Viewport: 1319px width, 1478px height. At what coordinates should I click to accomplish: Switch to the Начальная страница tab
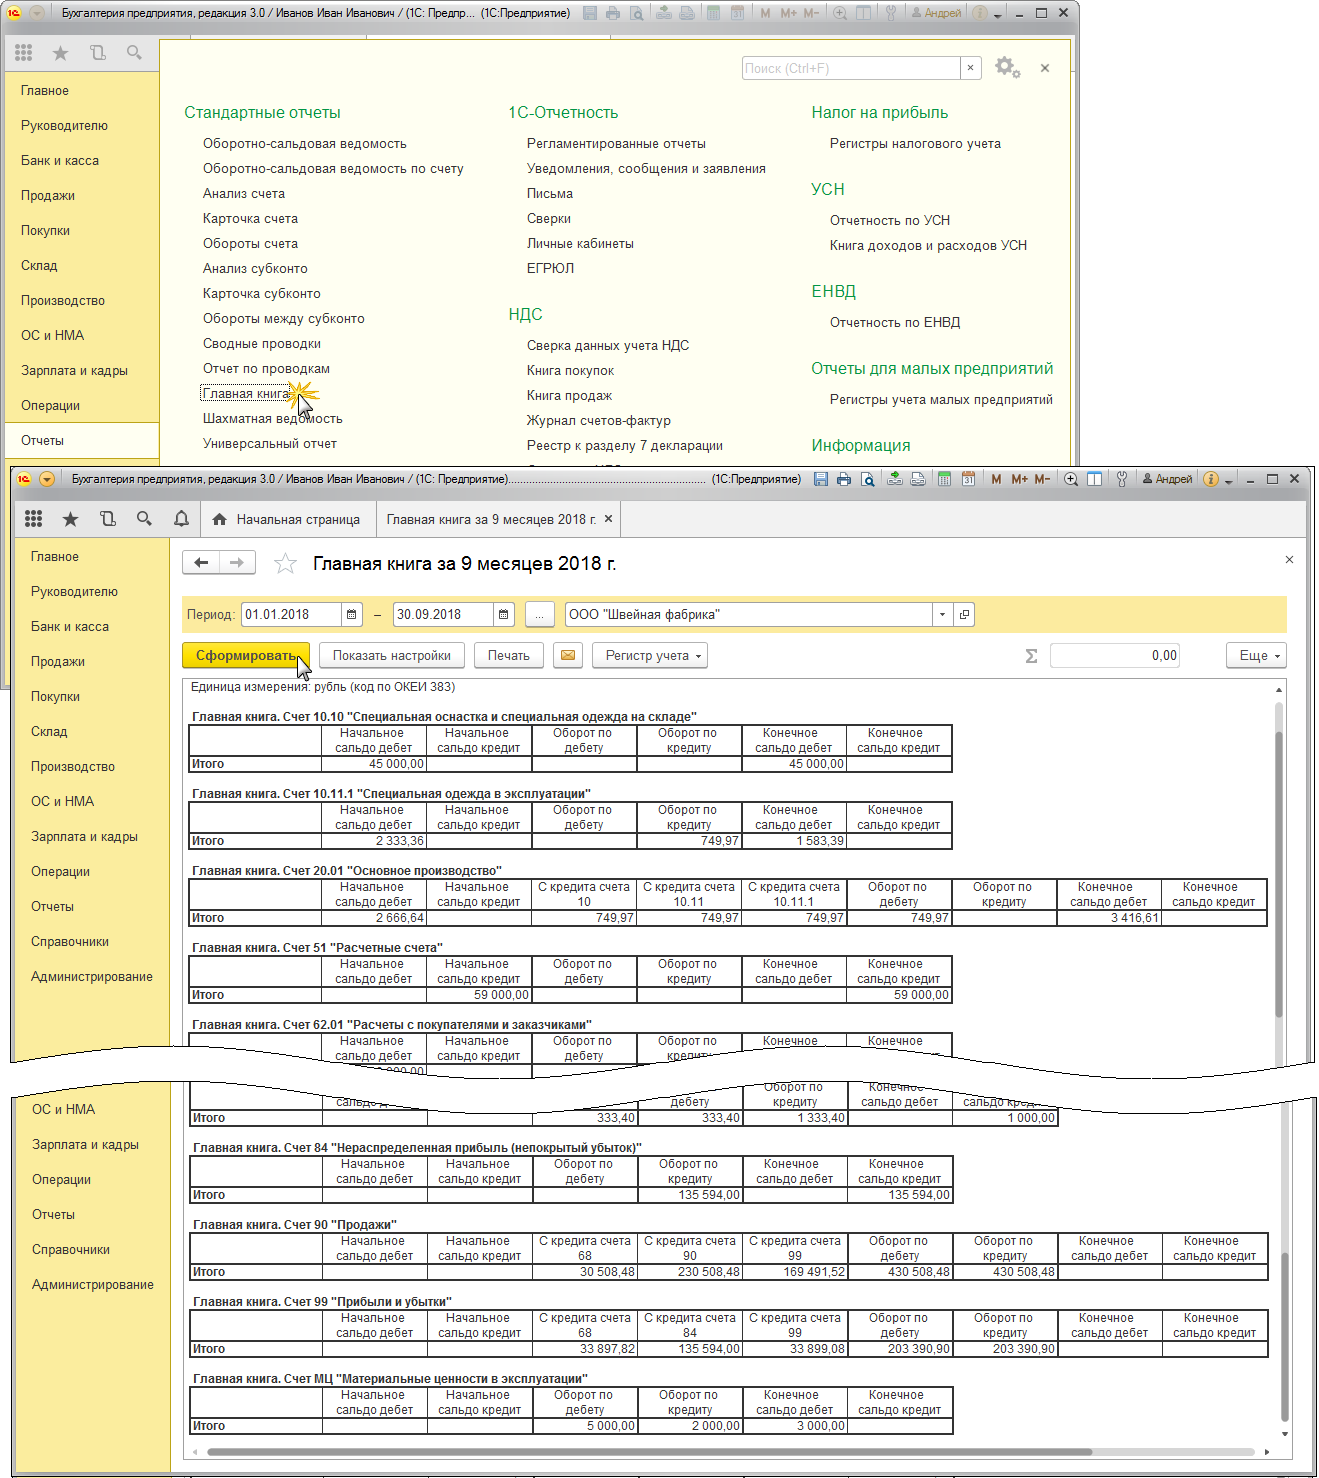pos(287,520)
